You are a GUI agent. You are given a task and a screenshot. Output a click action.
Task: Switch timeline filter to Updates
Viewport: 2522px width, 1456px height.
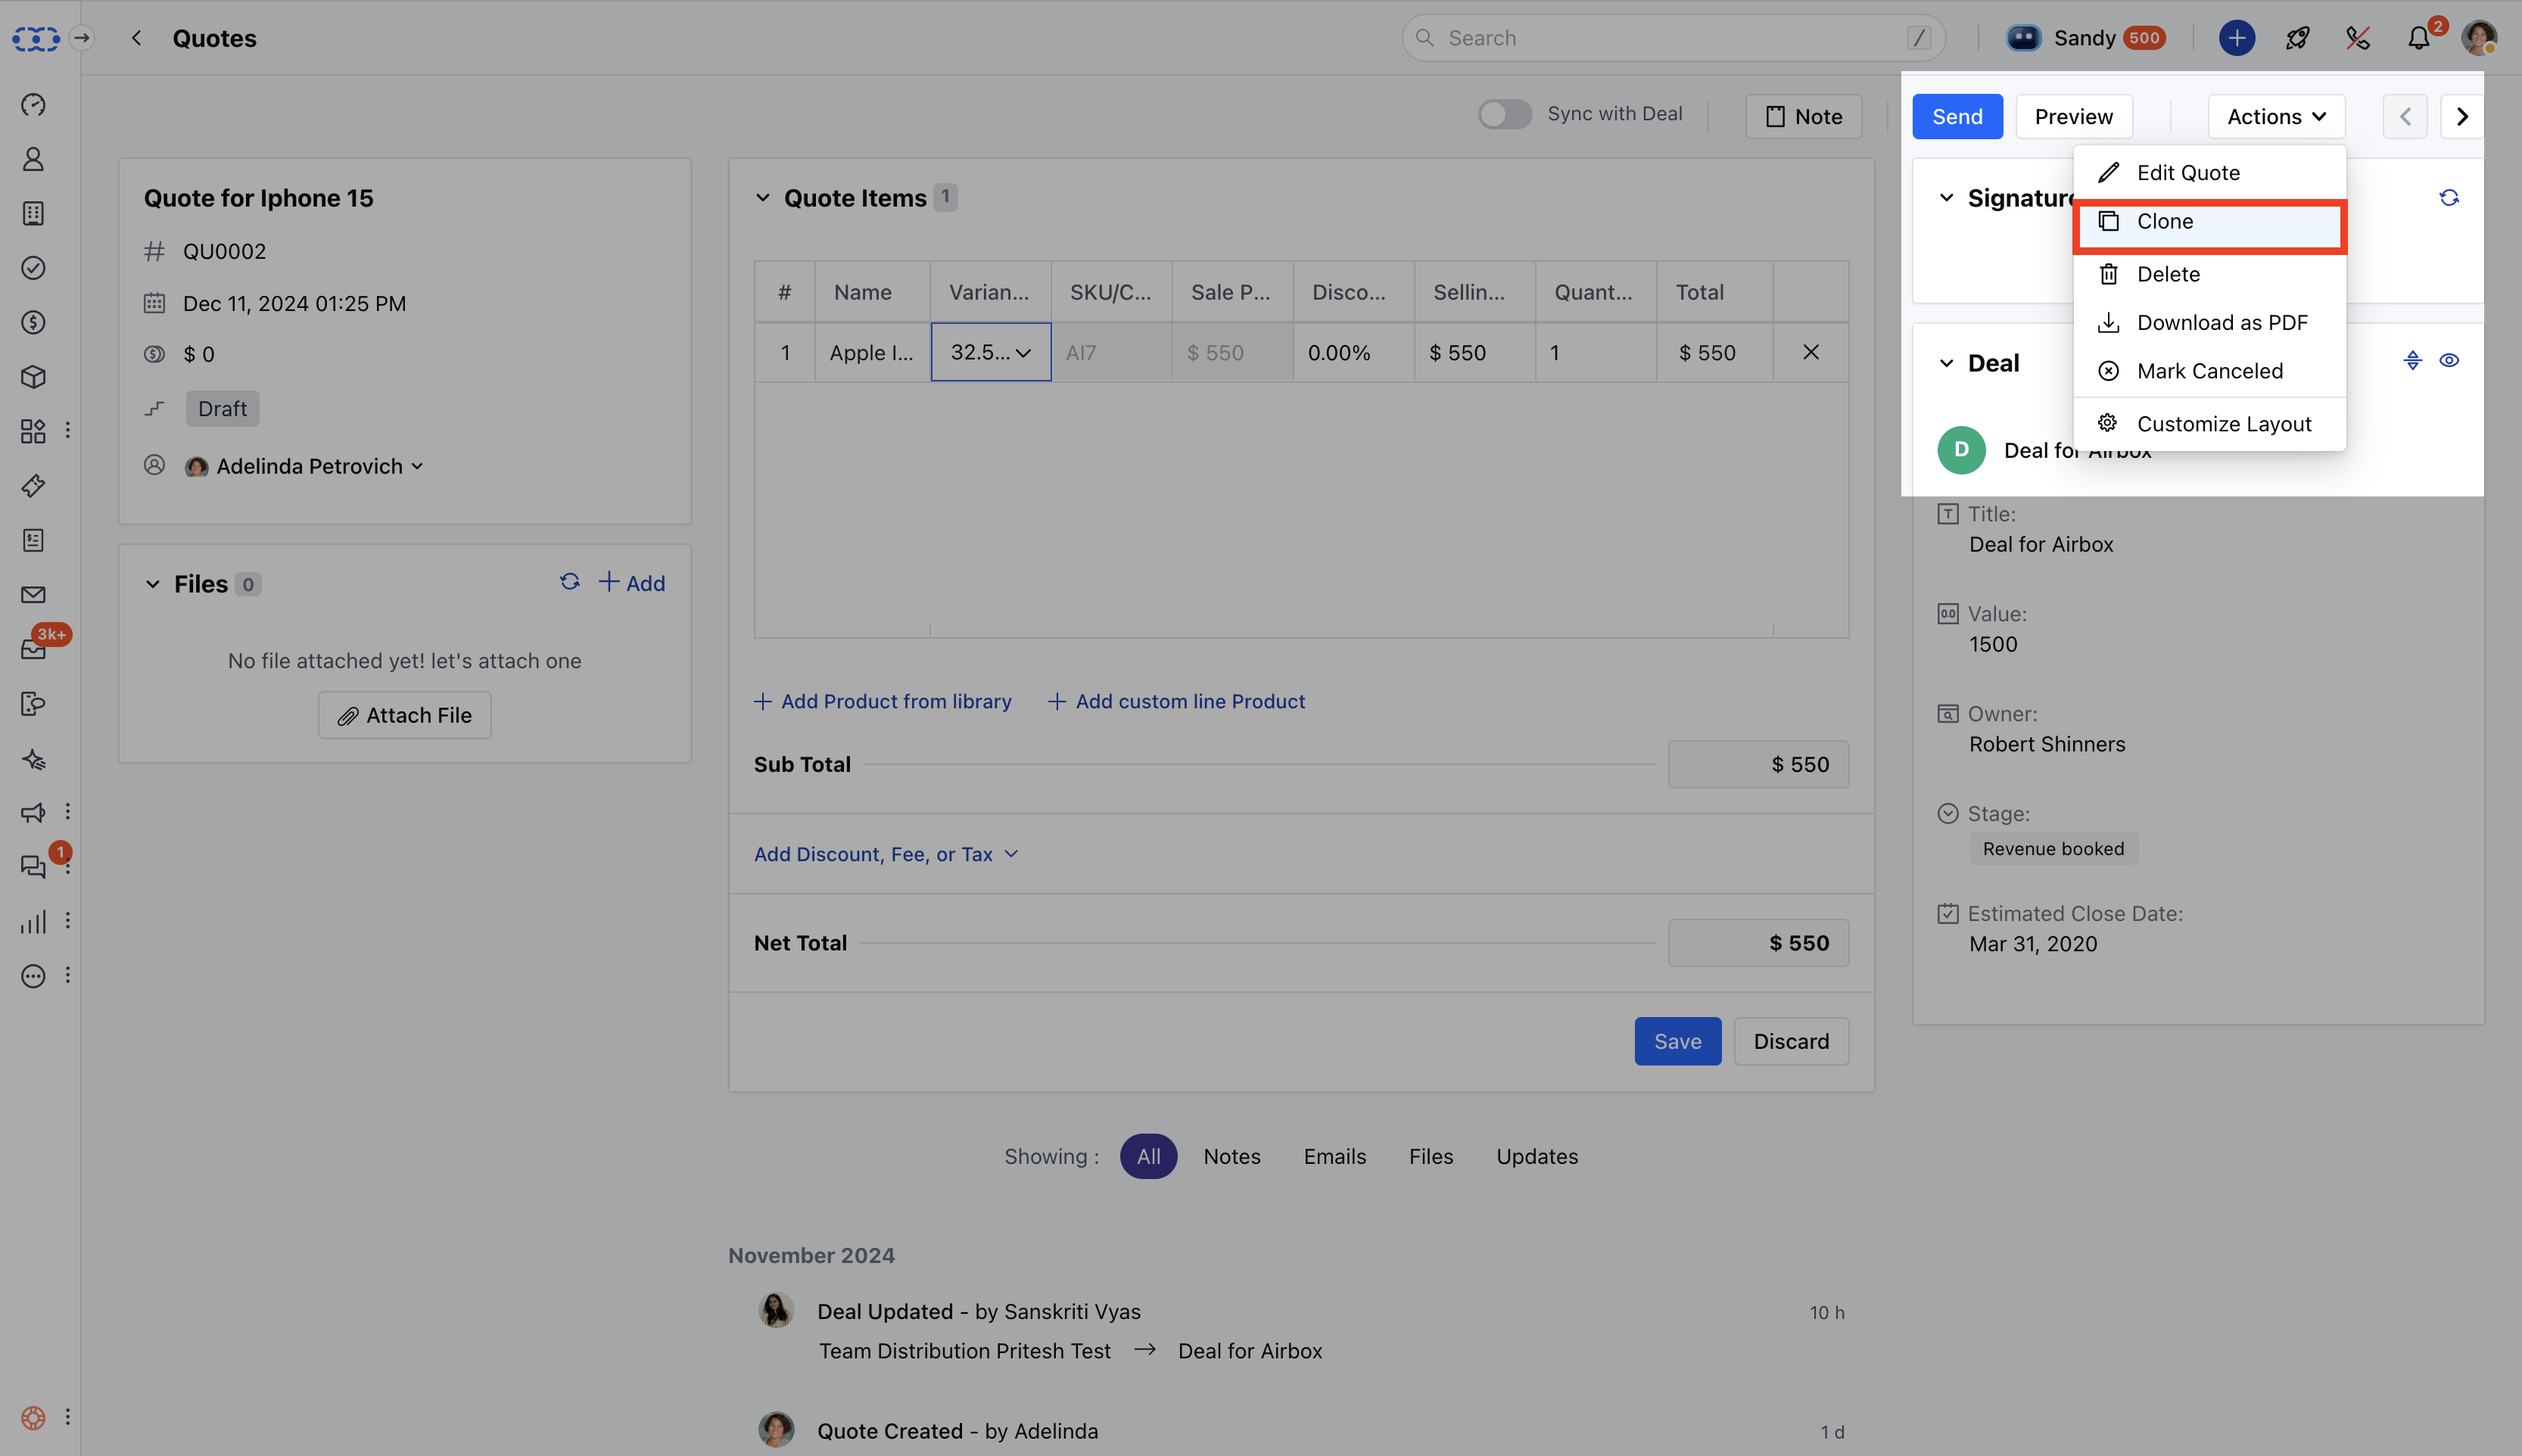pos(1536,1157)
